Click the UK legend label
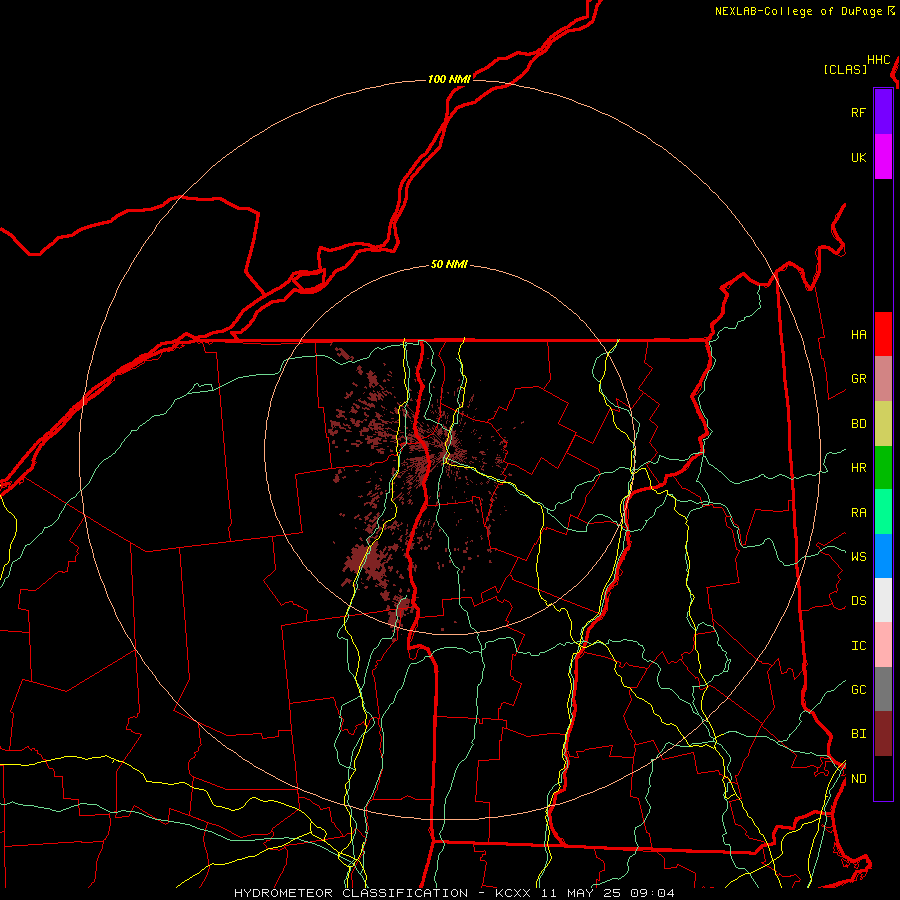The image size is (900, 900). point(858,157)
